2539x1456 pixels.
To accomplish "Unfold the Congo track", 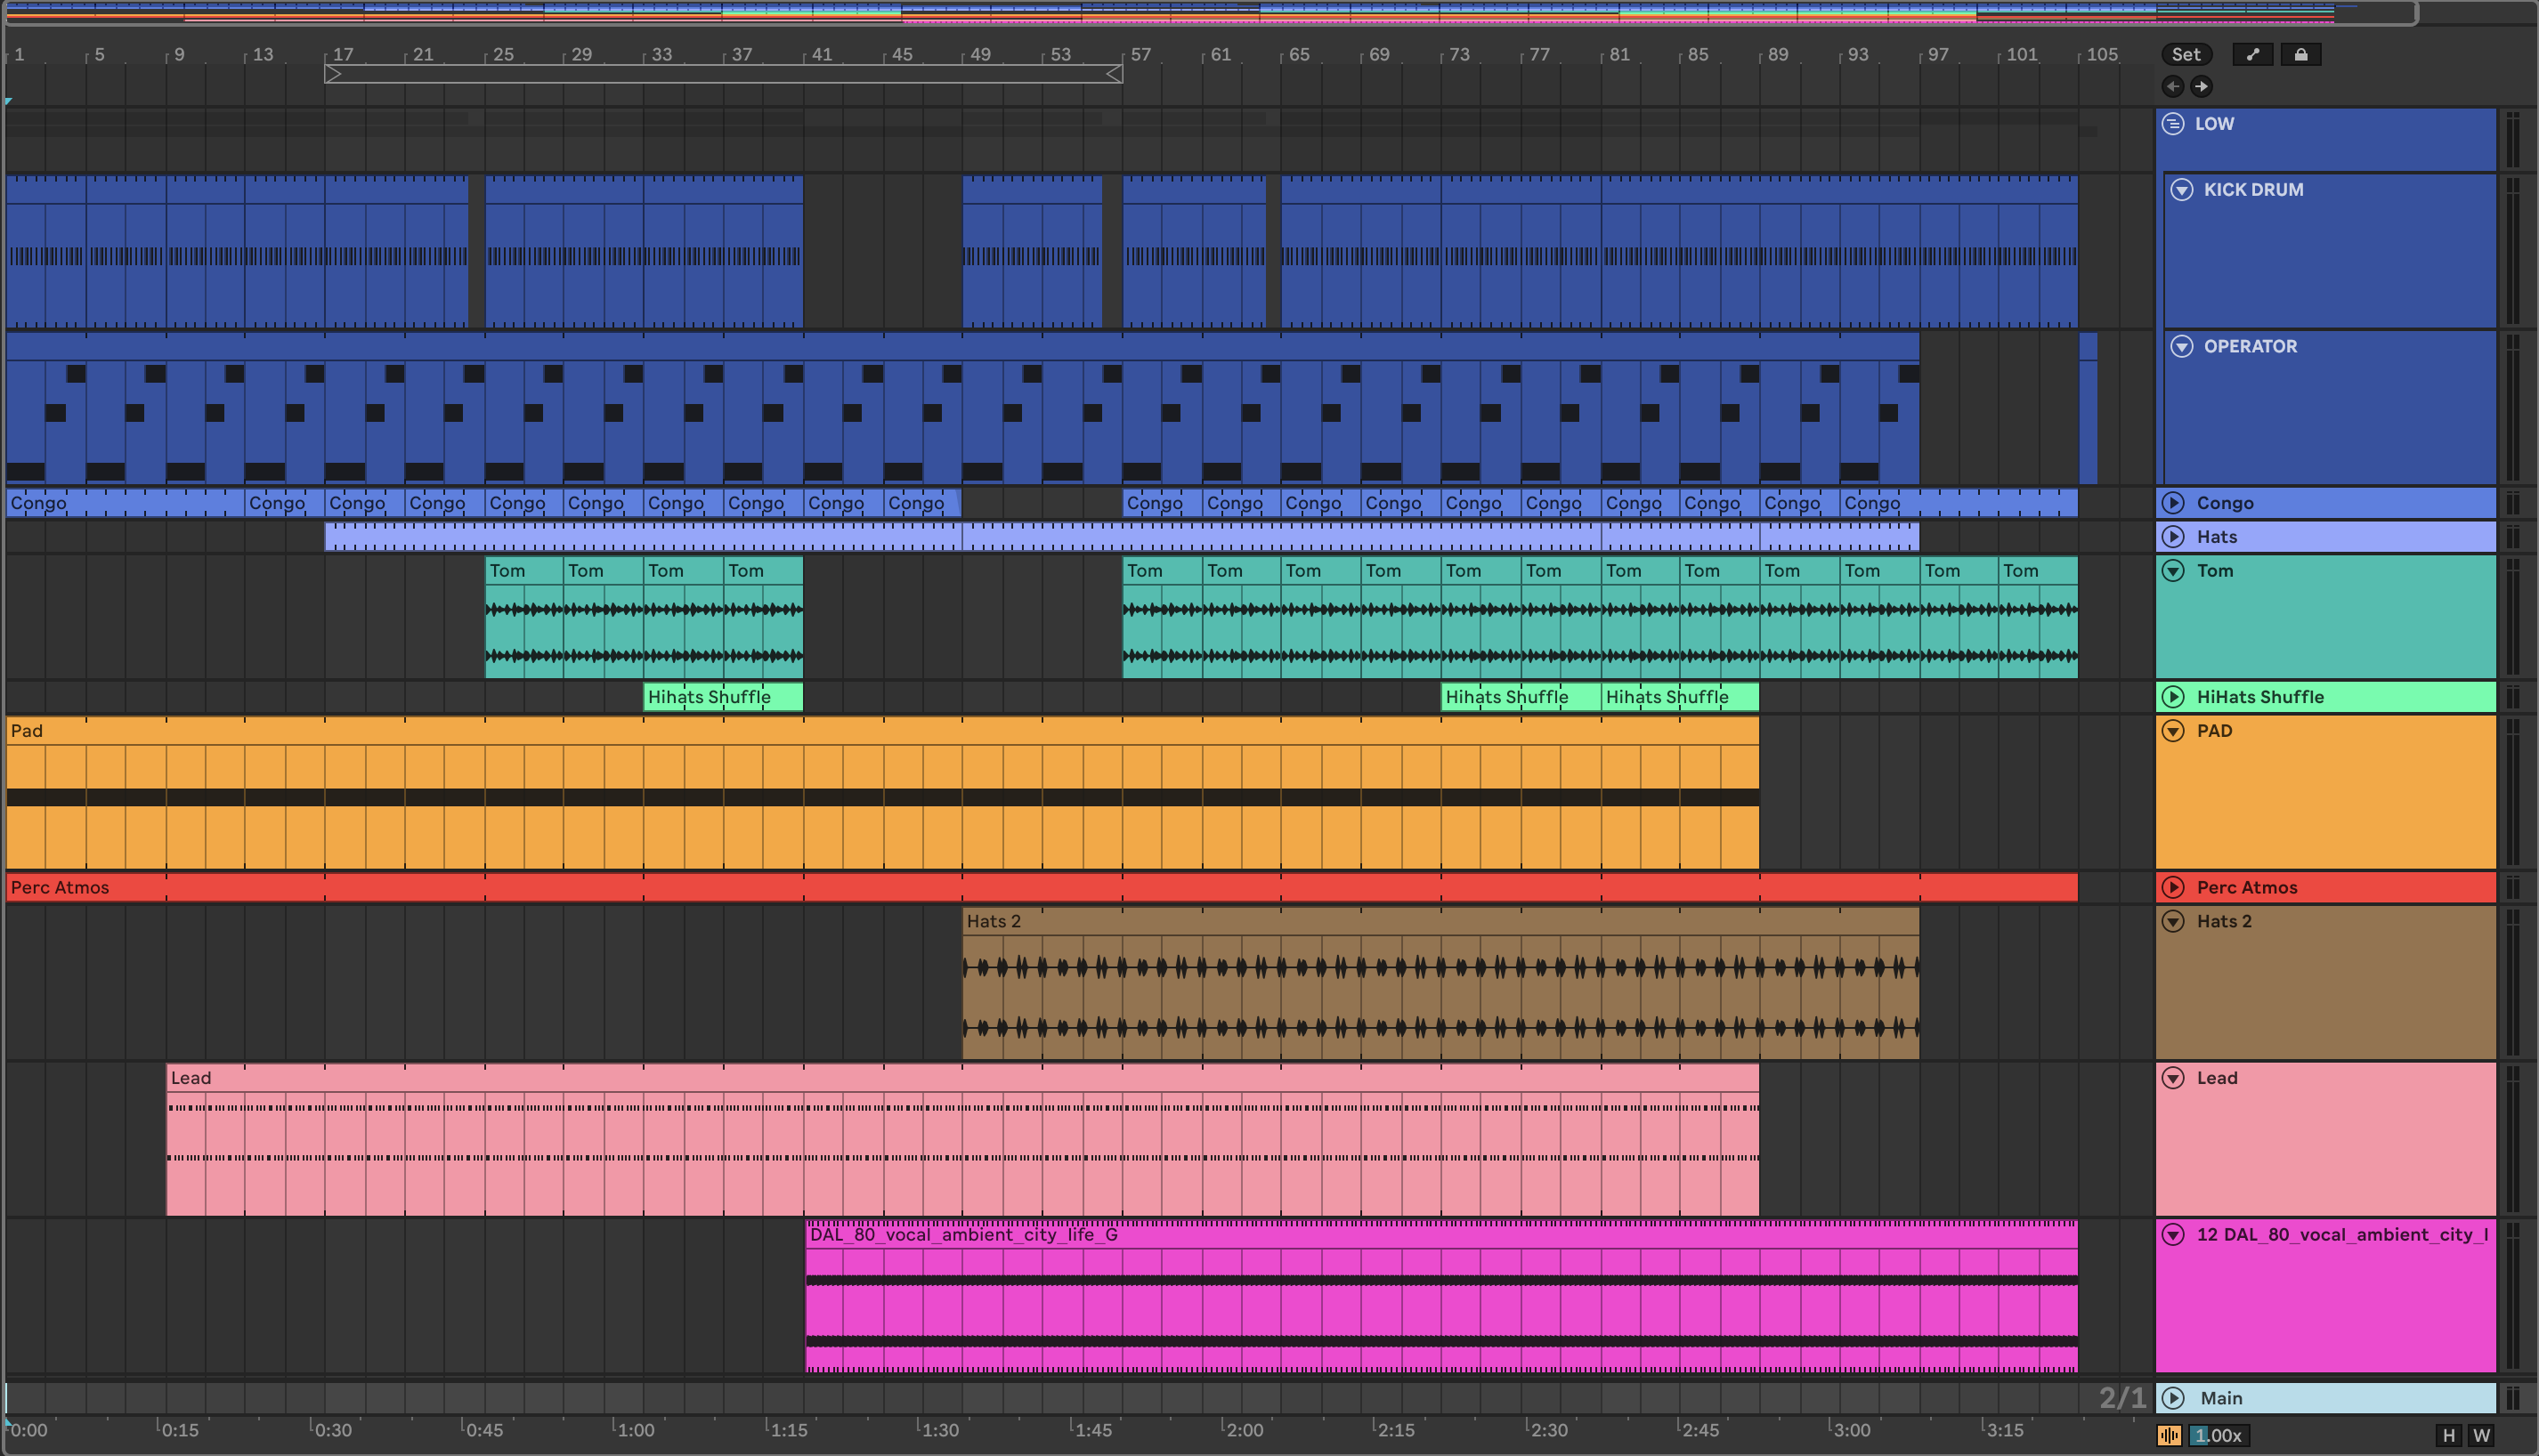I will click(x=2173, y=503).
